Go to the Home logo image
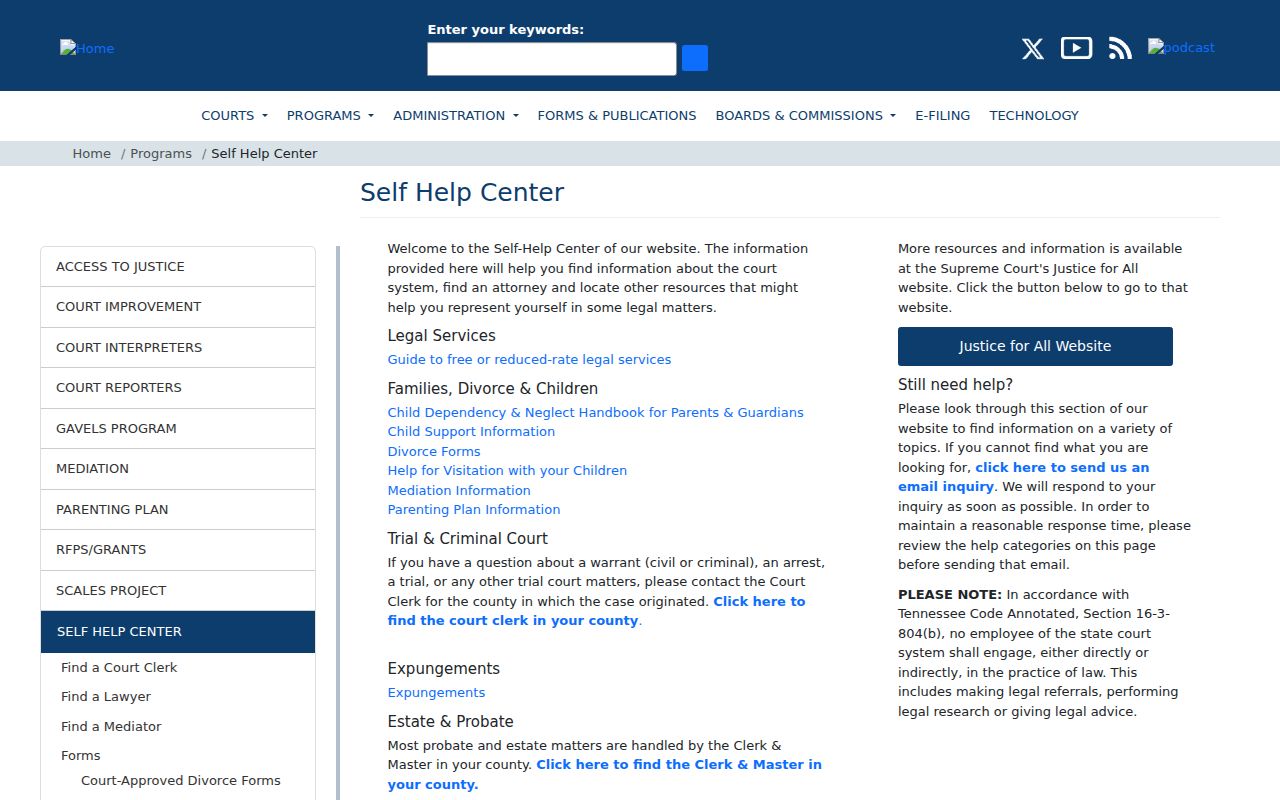This screenshot has width=1280, height=800. (87, 48)
